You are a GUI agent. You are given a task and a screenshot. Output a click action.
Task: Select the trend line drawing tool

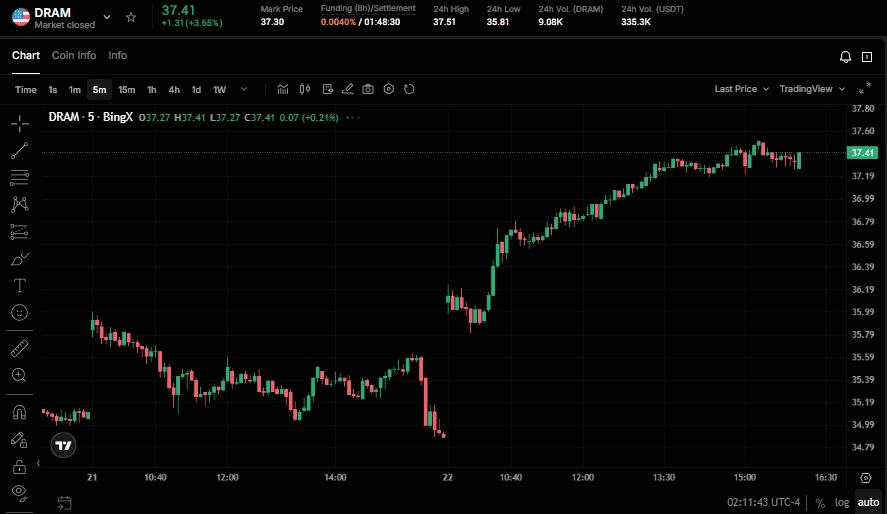[x=19, y=151]
